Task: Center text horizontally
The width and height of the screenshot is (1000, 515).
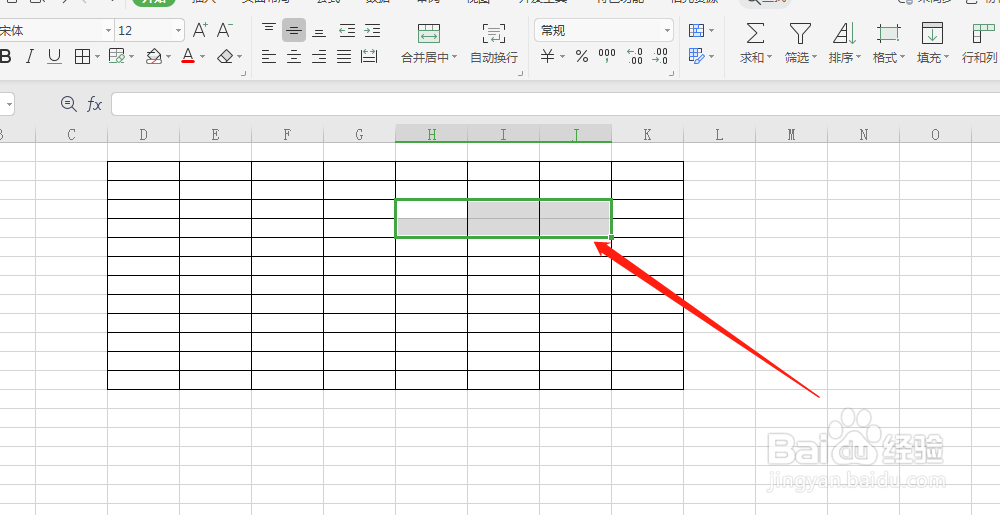Action: click(x=294, y=57)
